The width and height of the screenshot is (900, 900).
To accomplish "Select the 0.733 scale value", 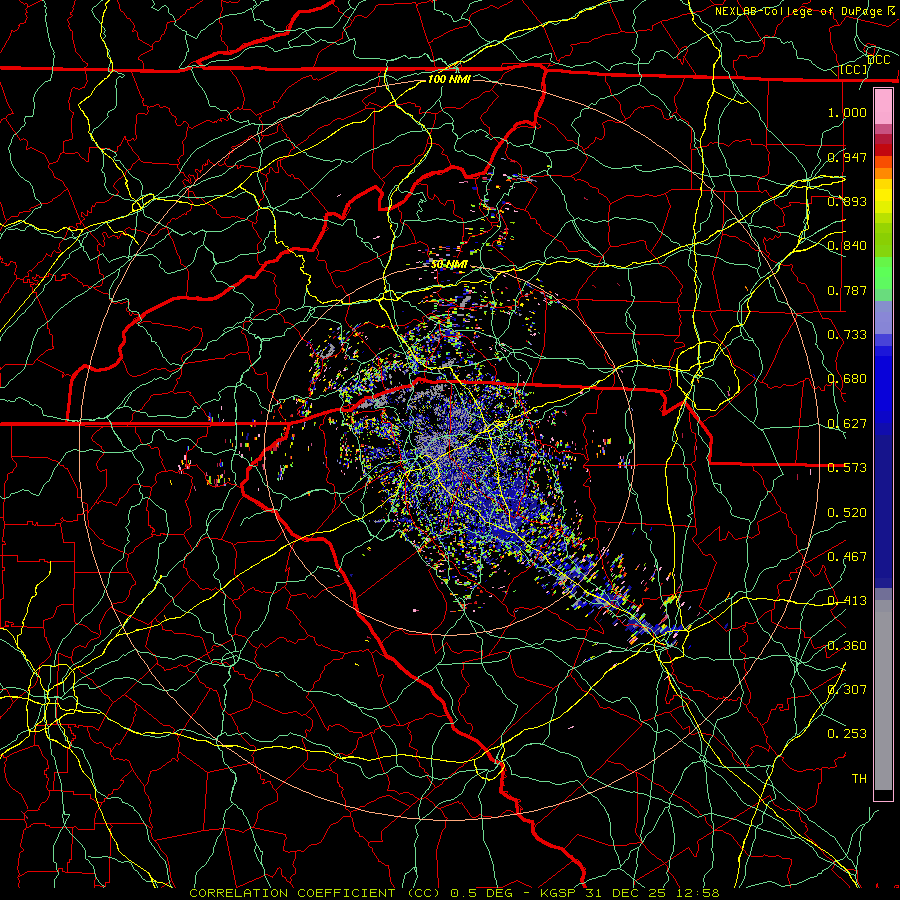I will pos(847,335).
